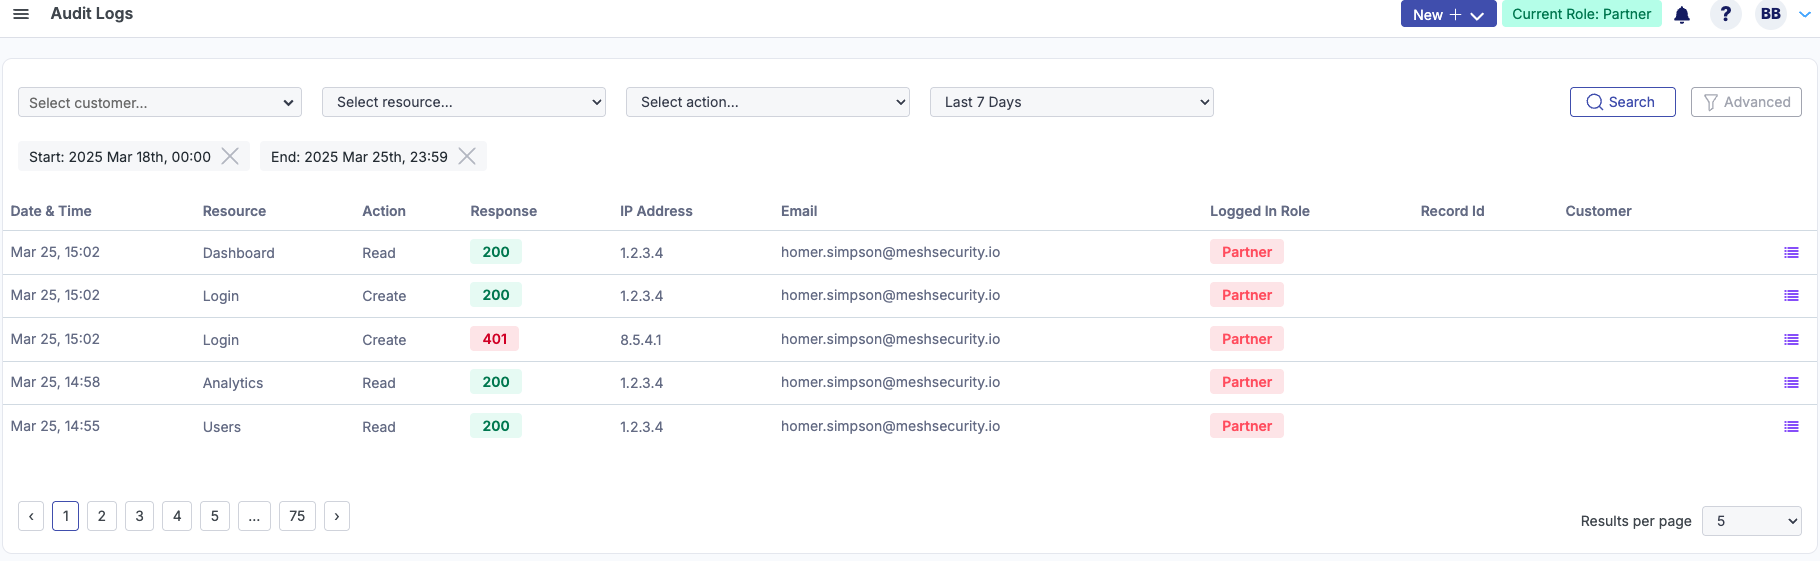The image size is (1820, 561).
Task: Open the Select action dropdown
Action: (768, 102)
